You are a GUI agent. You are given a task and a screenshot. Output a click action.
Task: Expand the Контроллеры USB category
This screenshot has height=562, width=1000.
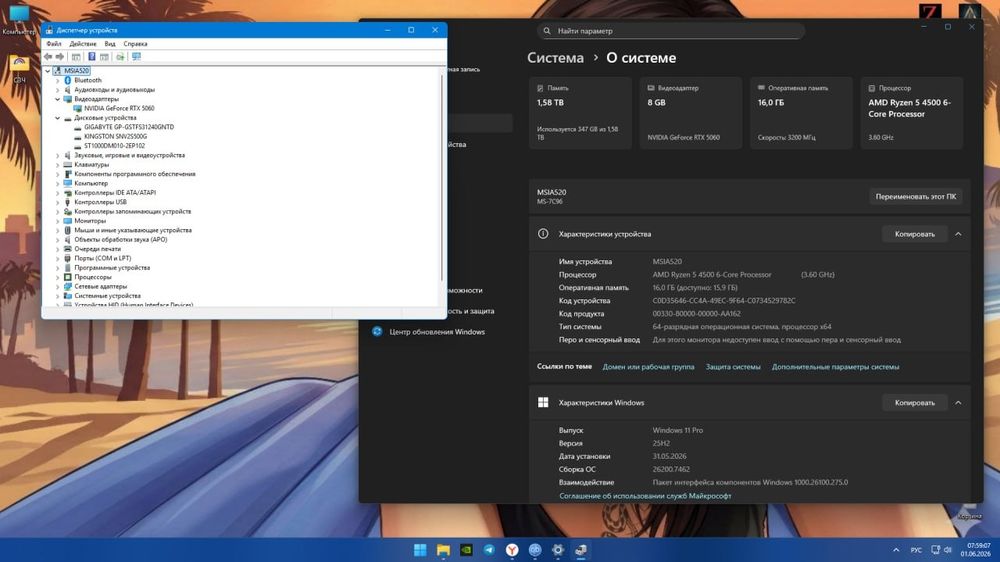(57, 202)
